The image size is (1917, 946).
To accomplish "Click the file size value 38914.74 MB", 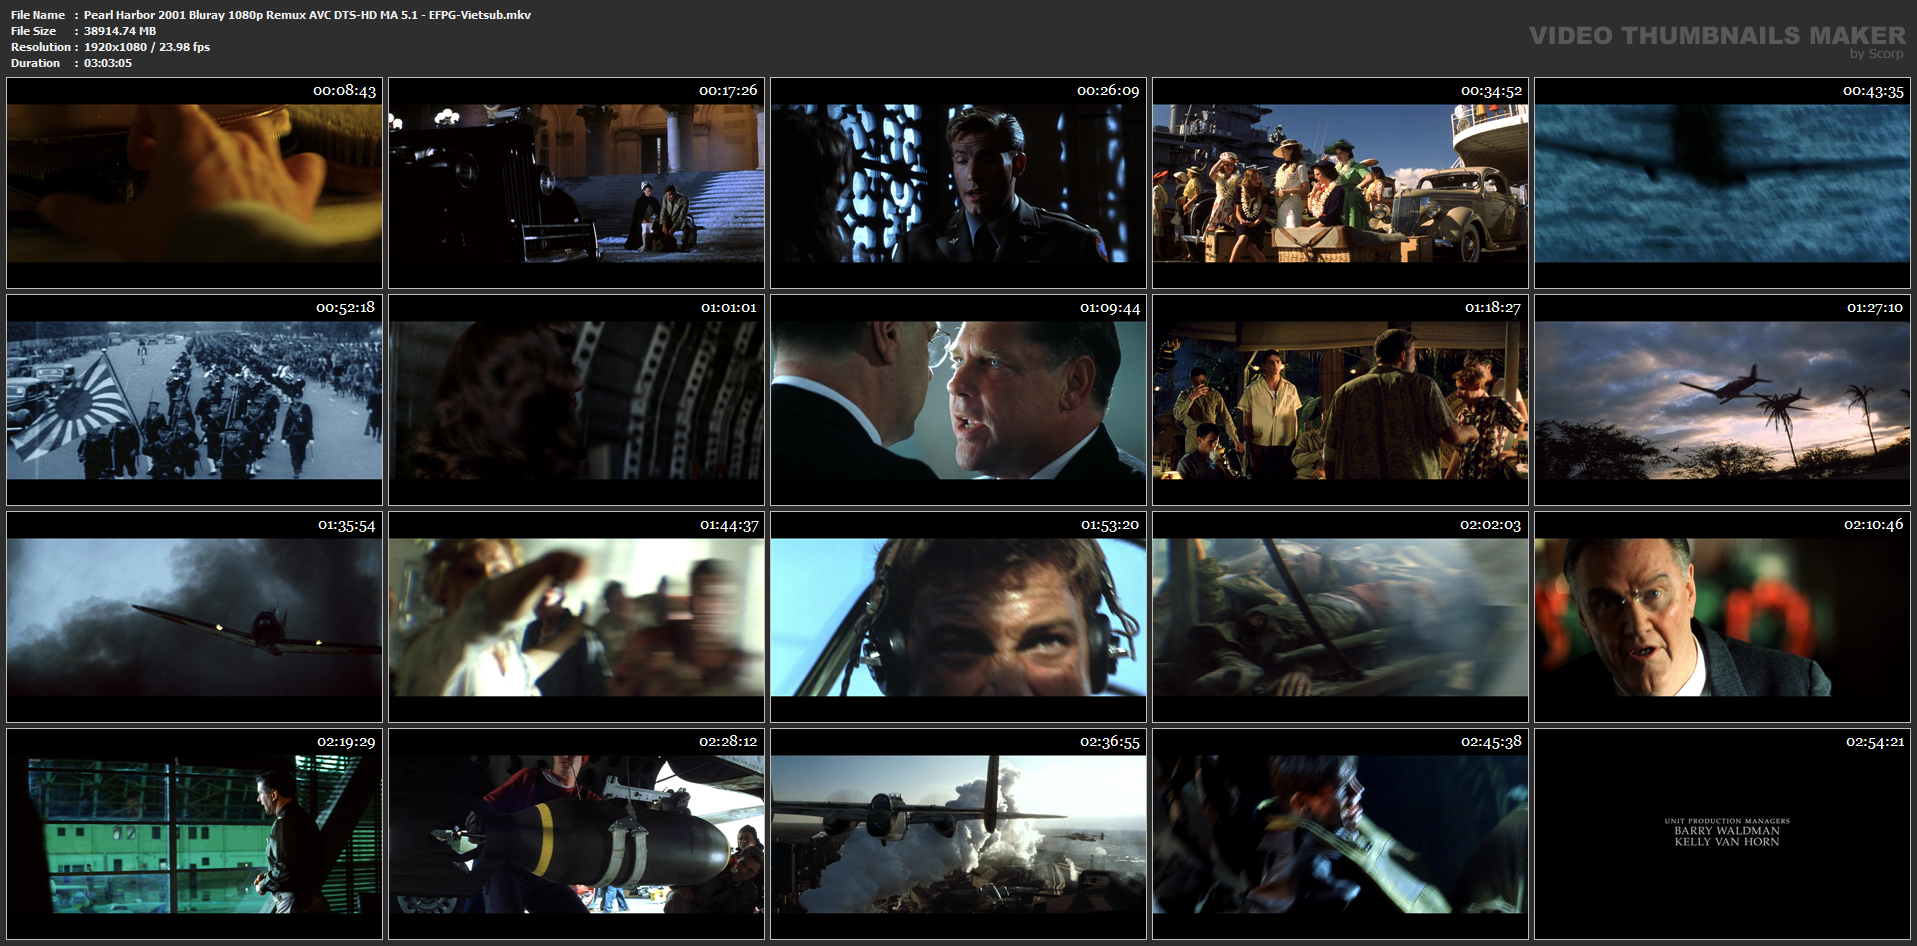I will [120, 31].
